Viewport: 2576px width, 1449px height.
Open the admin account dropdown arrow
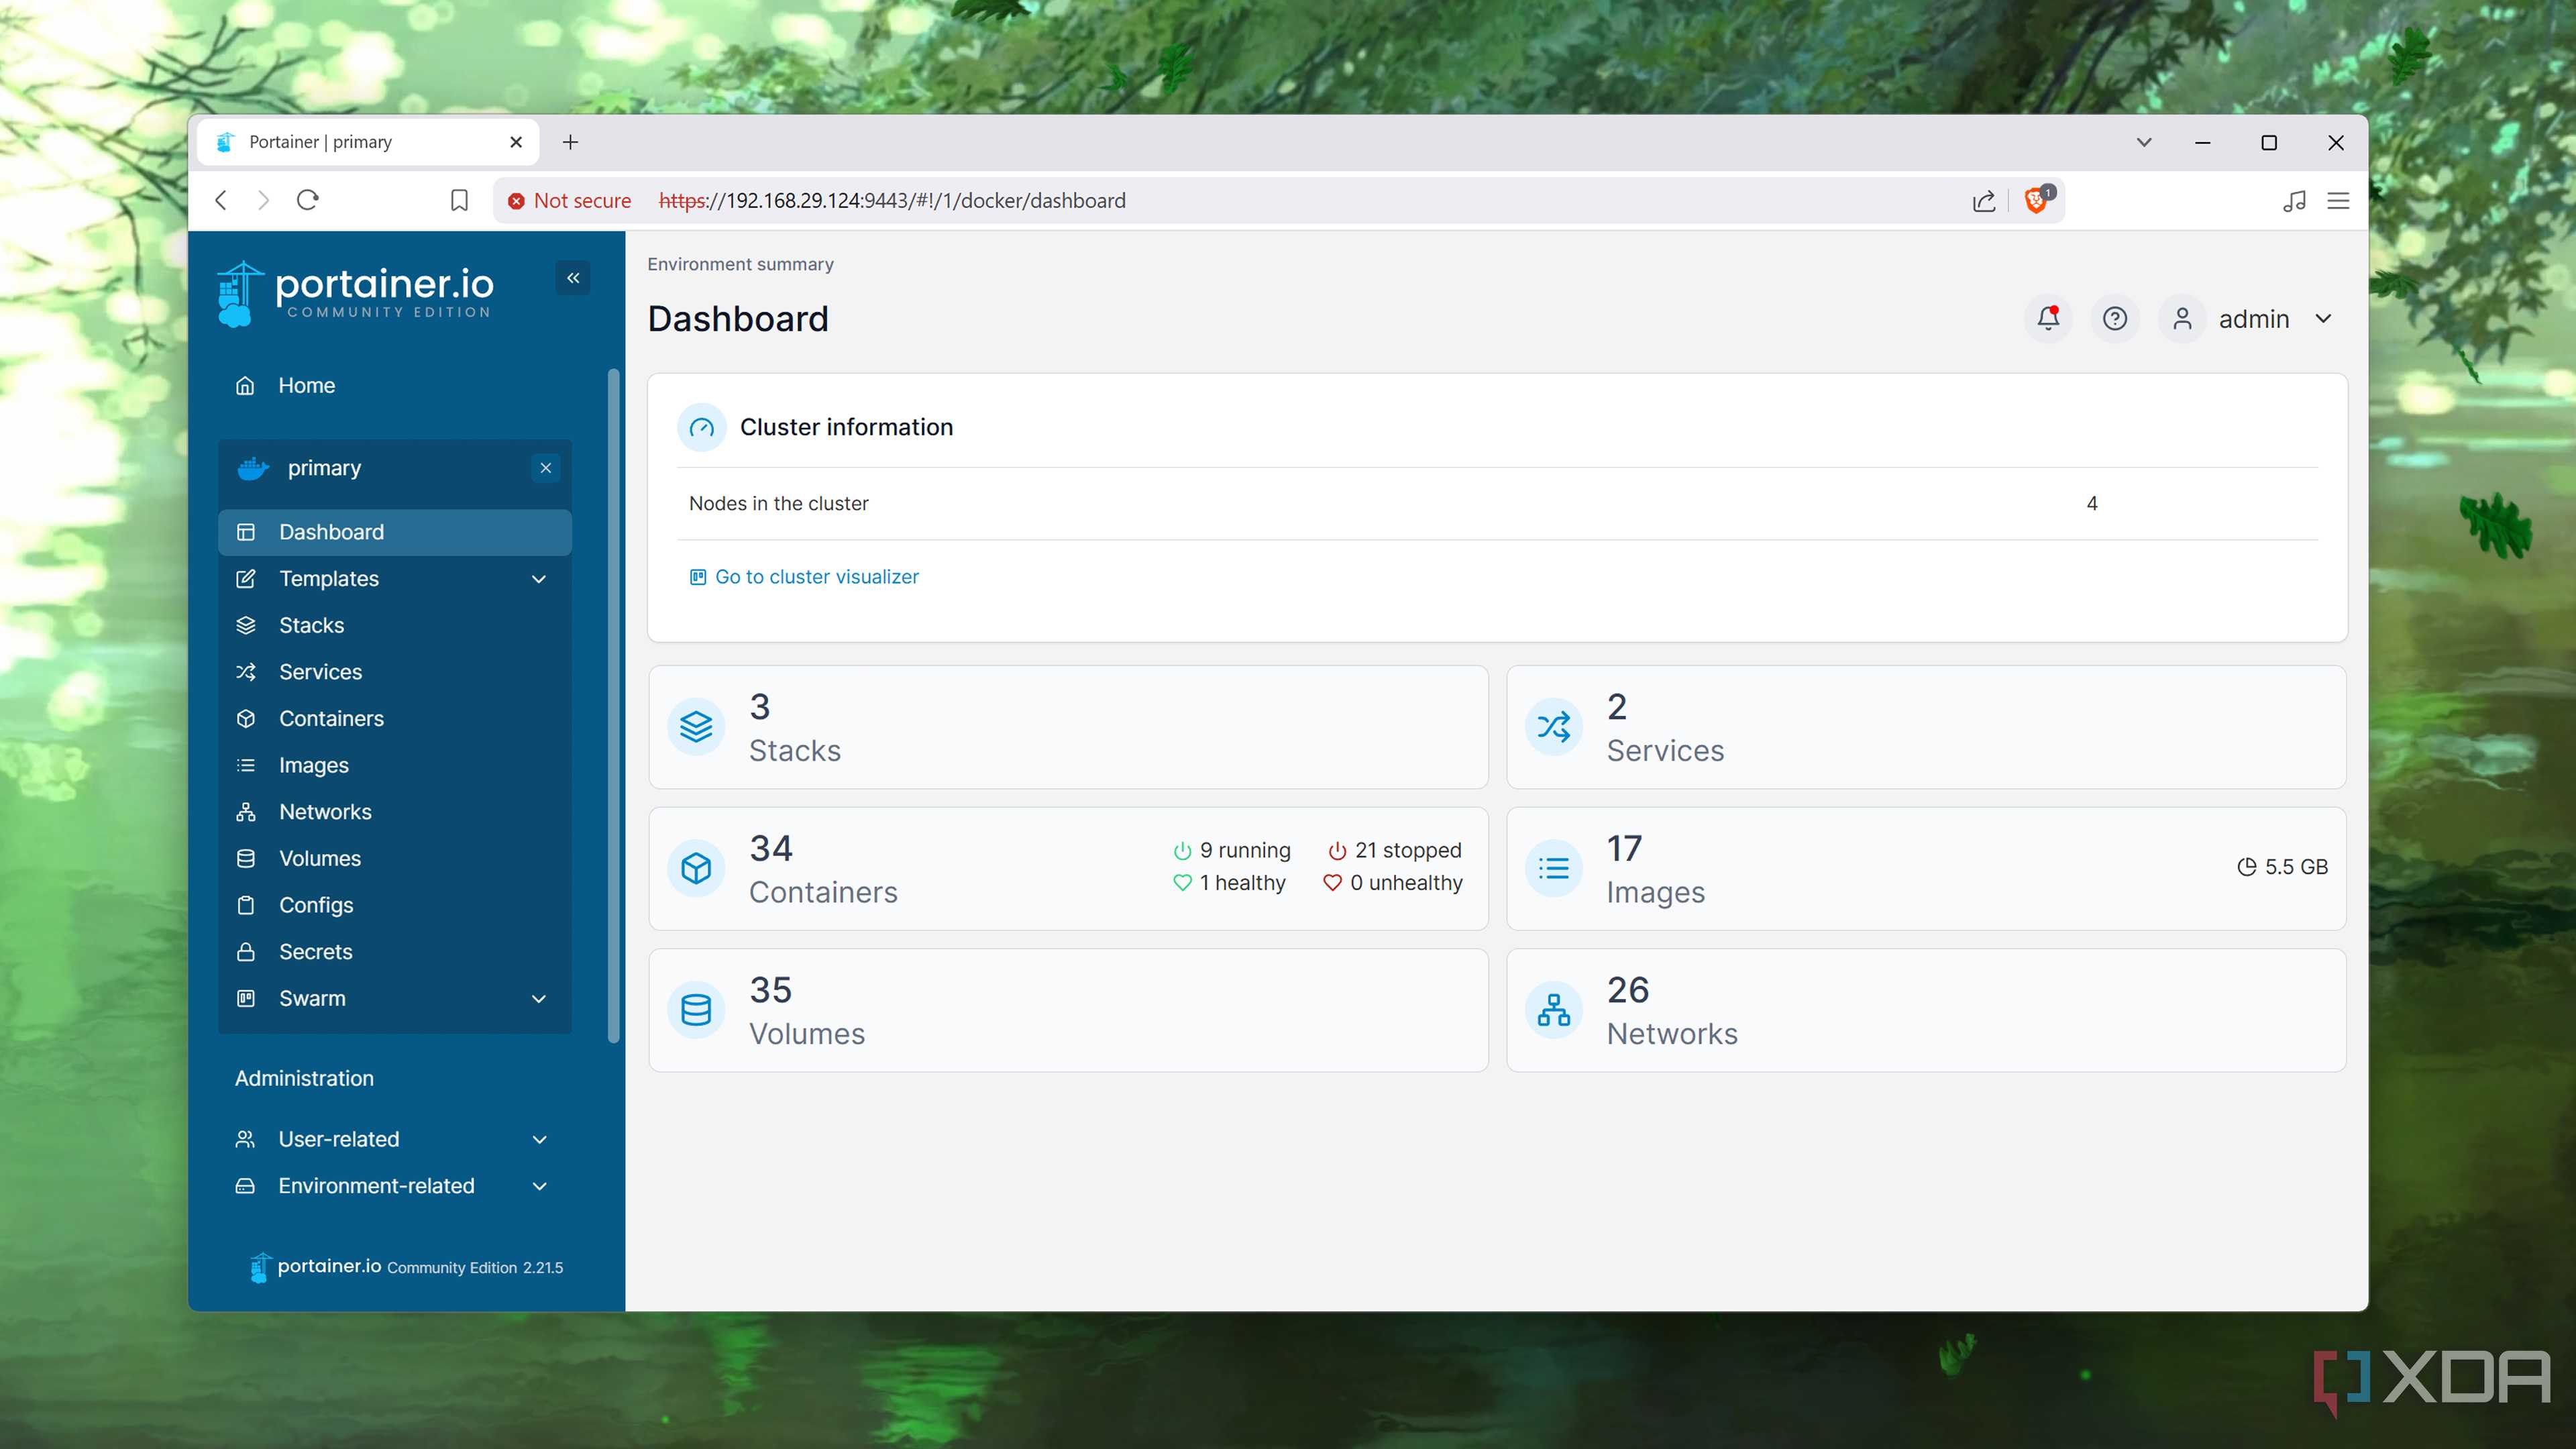coord(2323,319)
